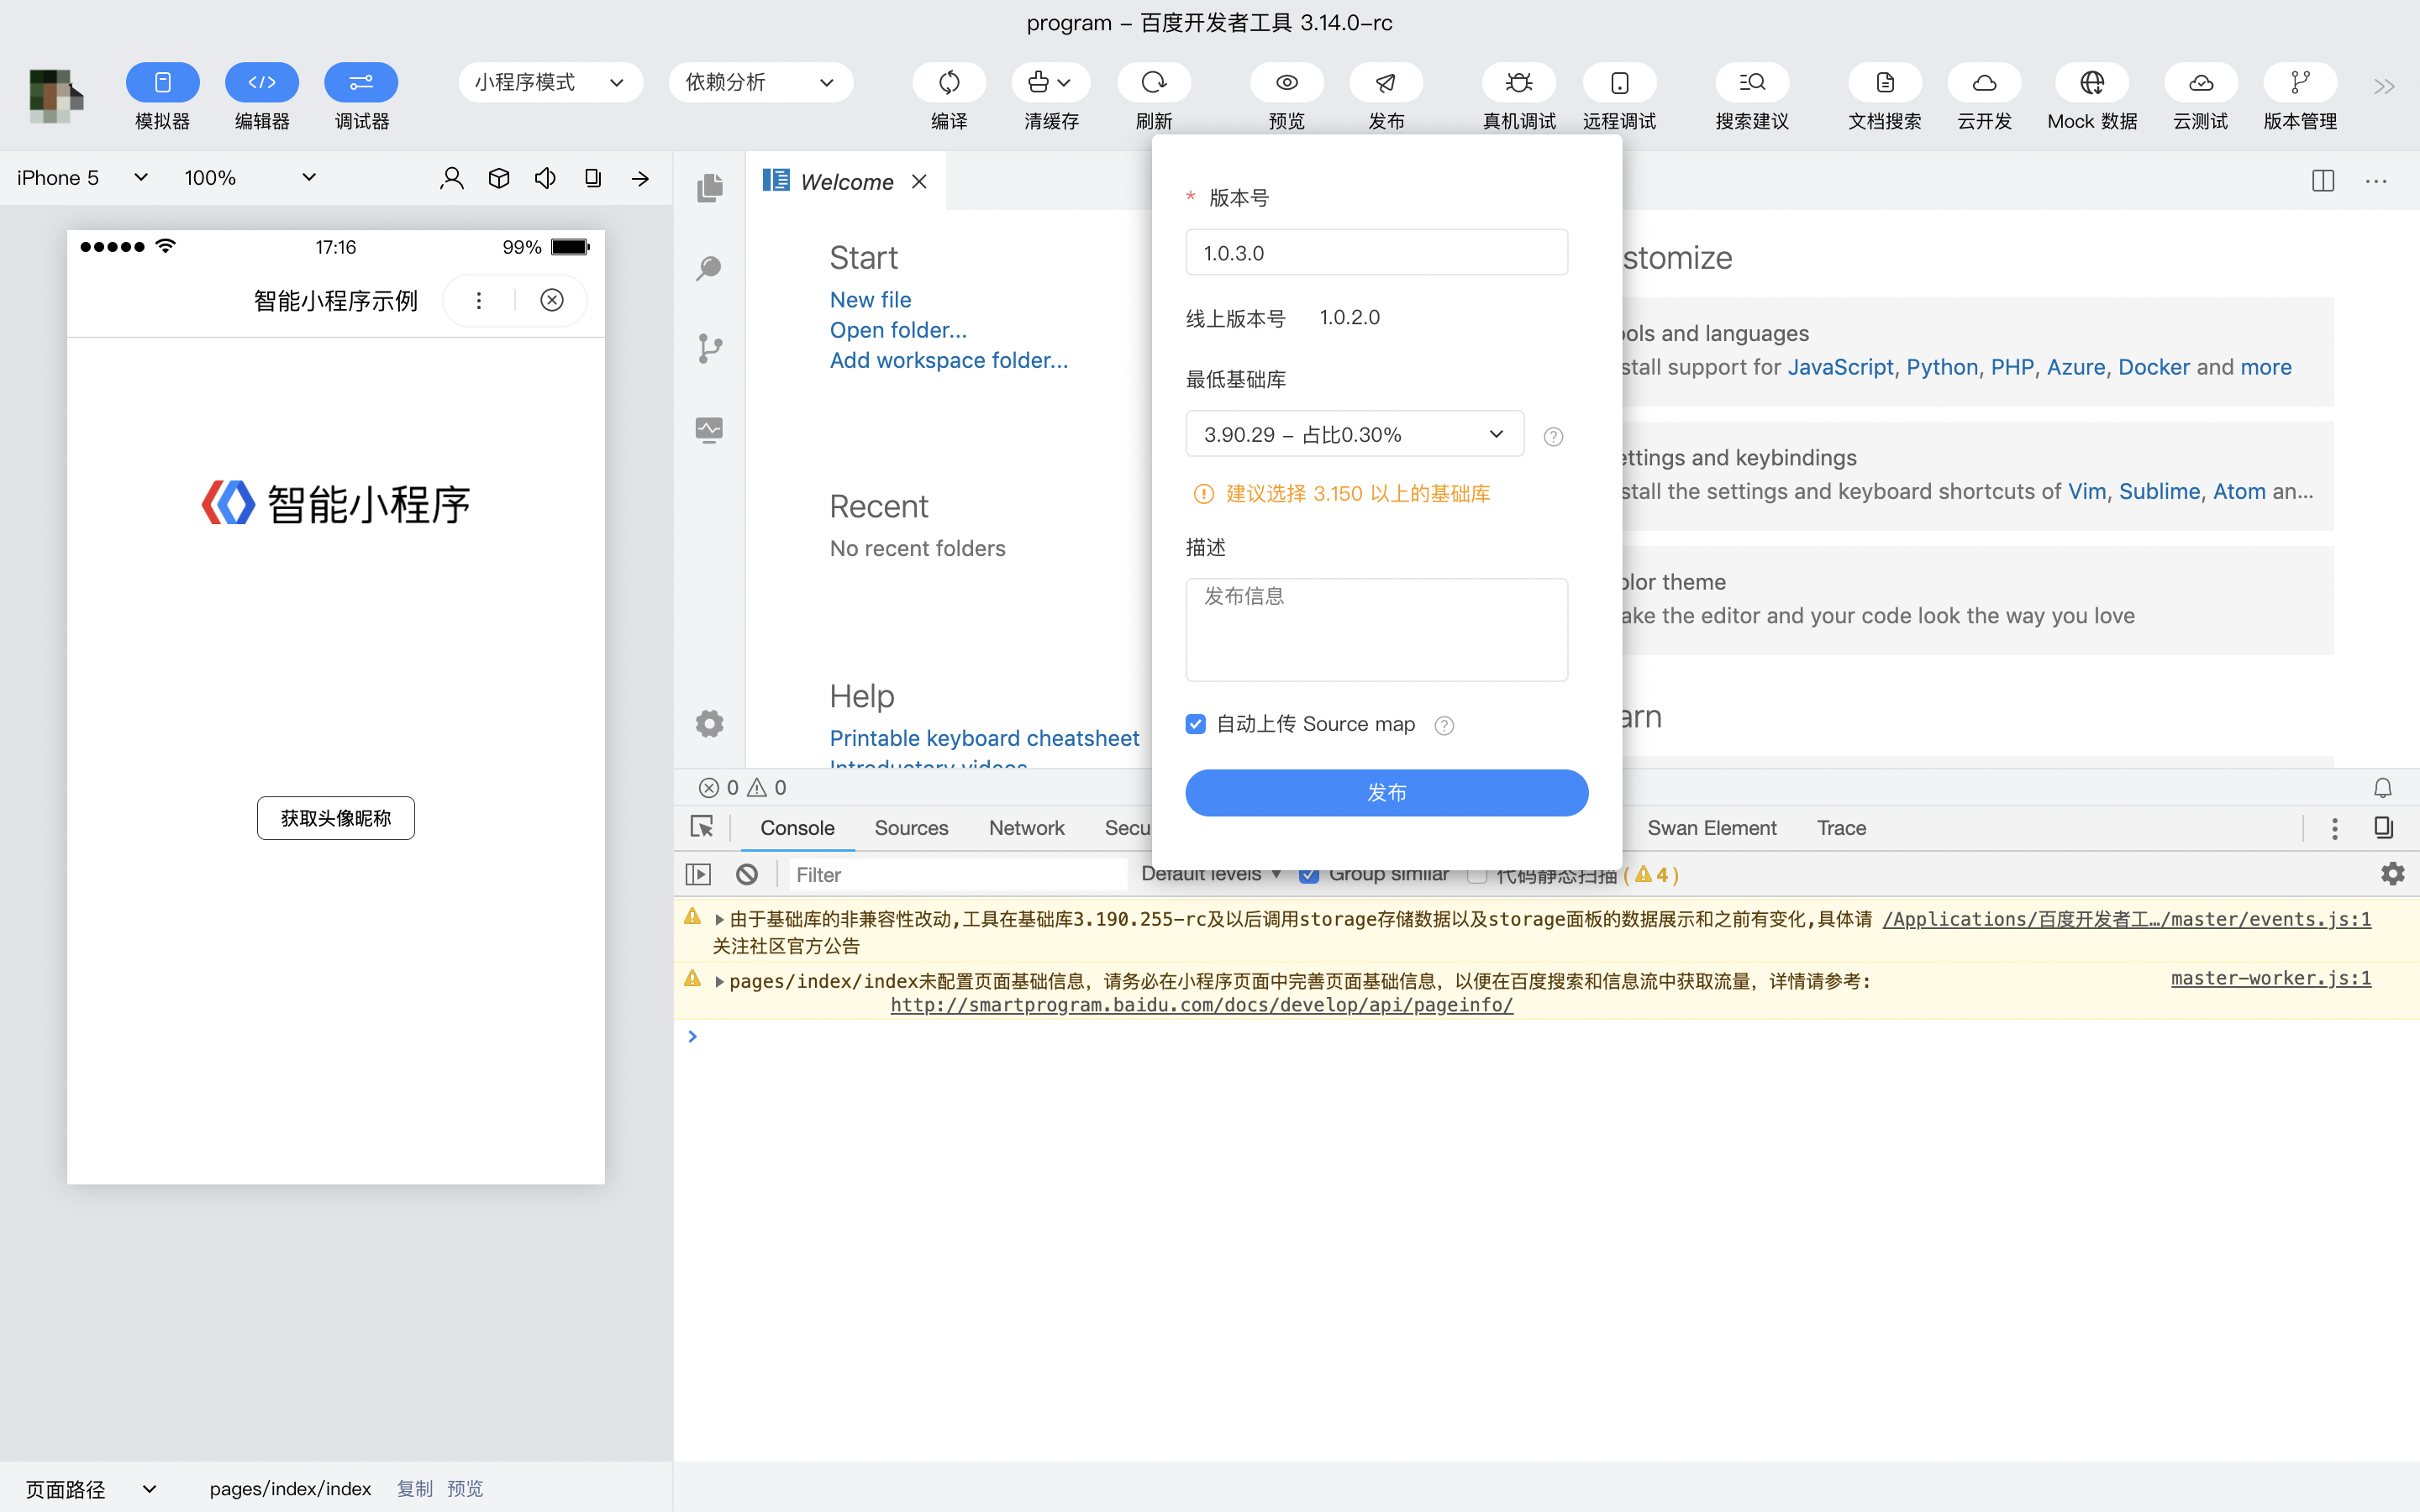
Task: Click the Open folder... link
Action: point(898,330)
